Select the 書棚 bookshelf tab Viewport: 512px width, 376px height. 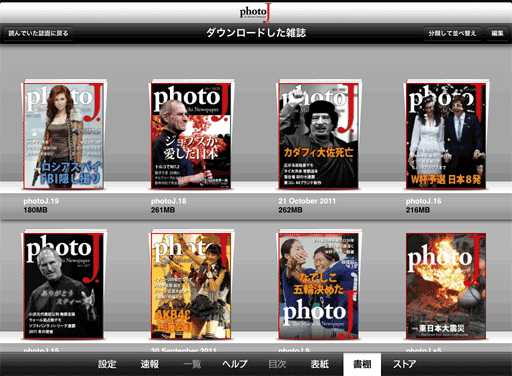[x=362, y=364]
